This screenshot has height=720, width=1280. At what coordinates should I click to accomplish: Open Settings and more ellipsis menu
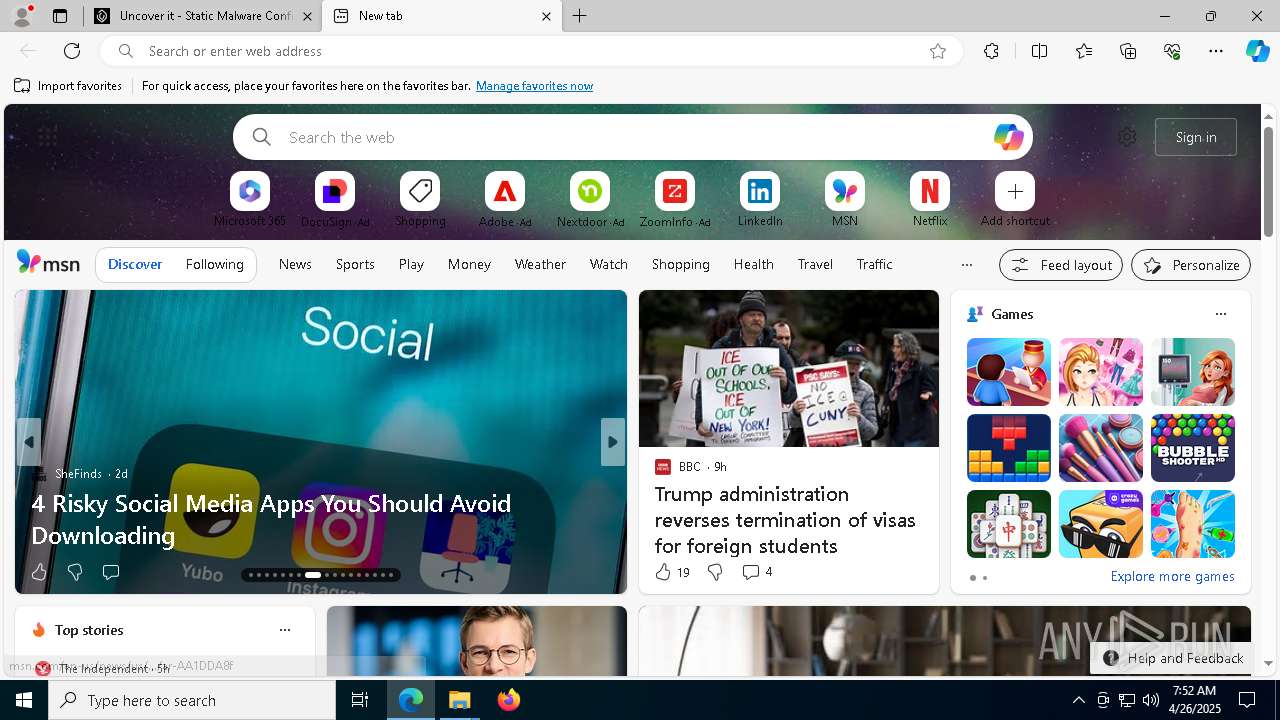click(x=1216, y=51)
